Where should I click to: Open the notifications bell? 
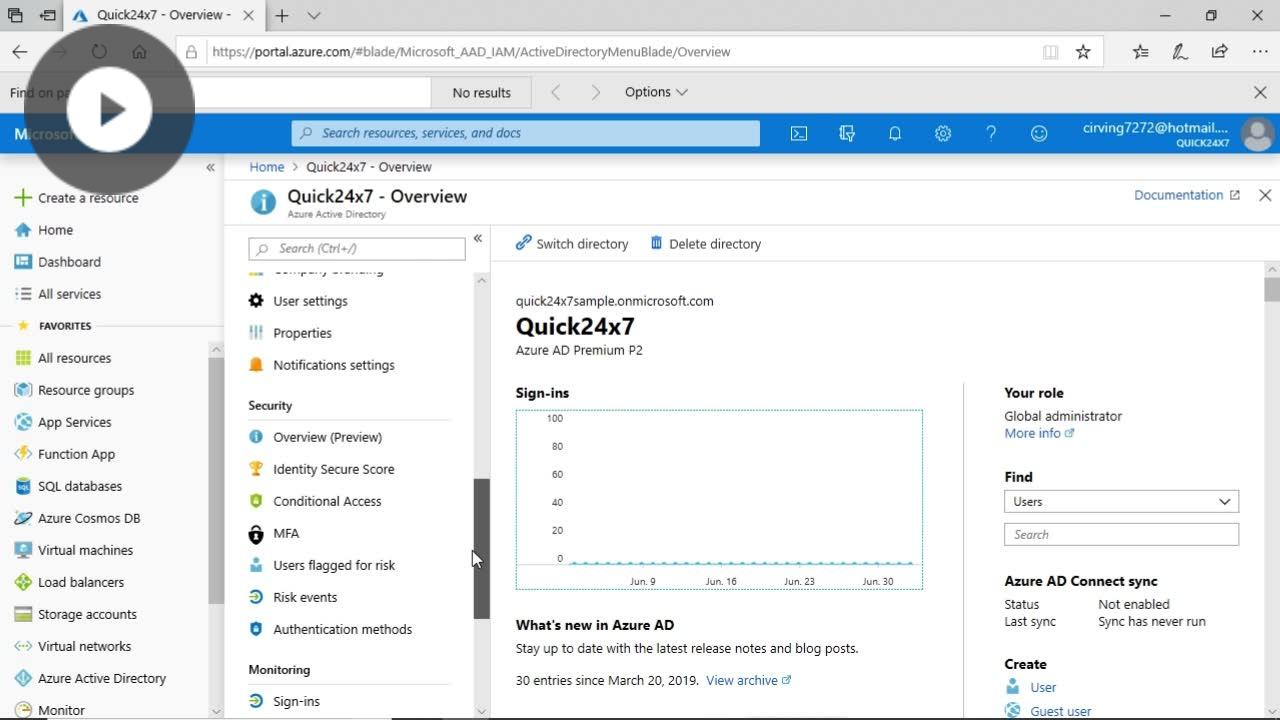click(x=895, y=133)
